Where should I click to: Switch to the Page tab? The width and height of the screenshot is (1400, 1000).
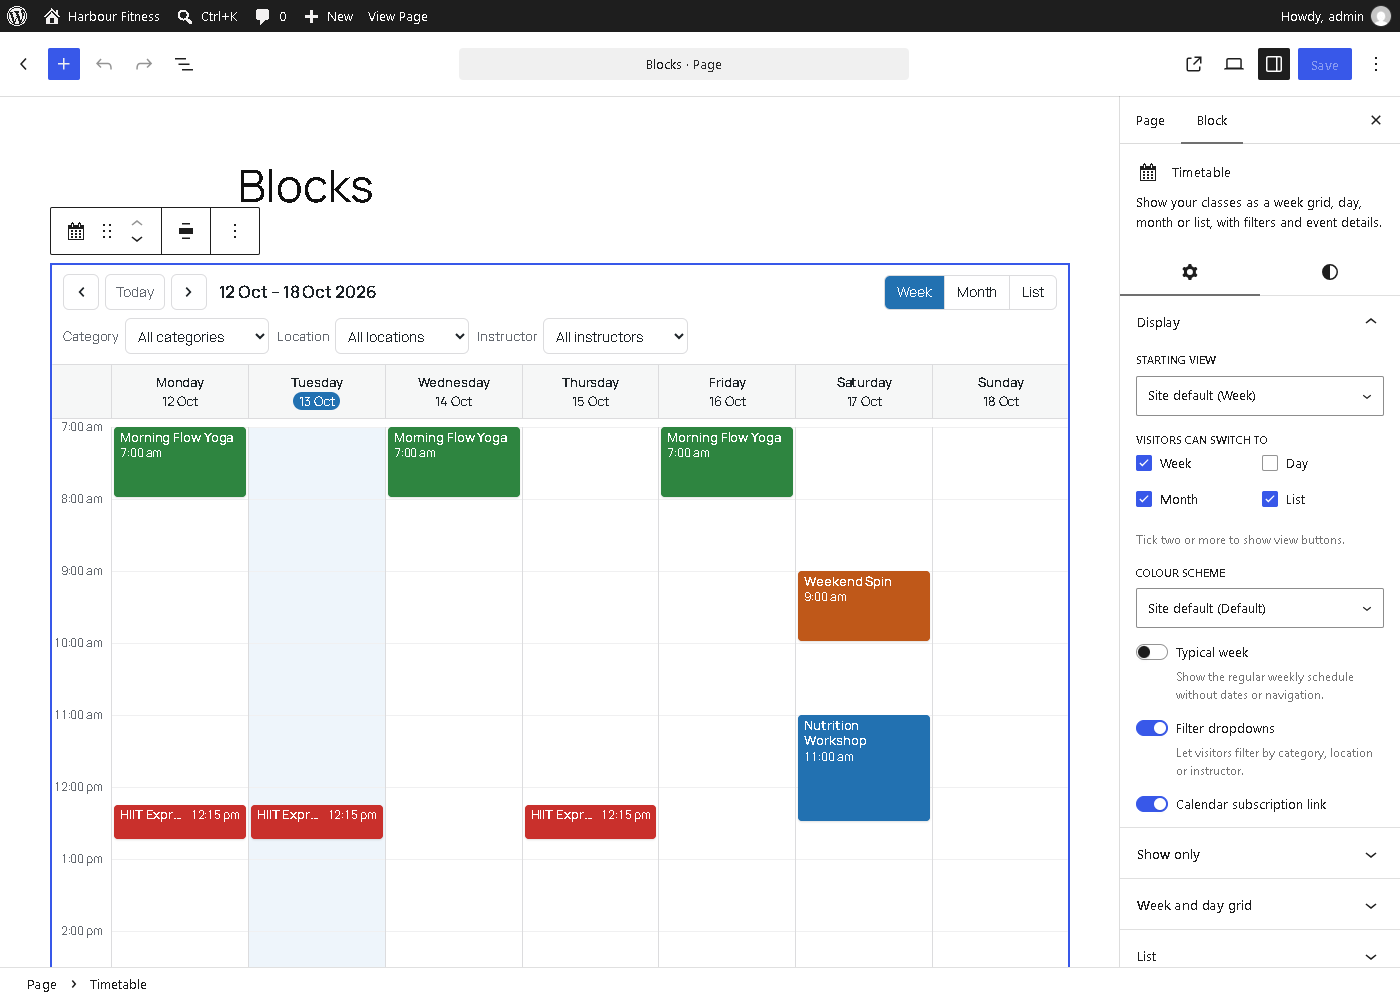coord(1150,120)
